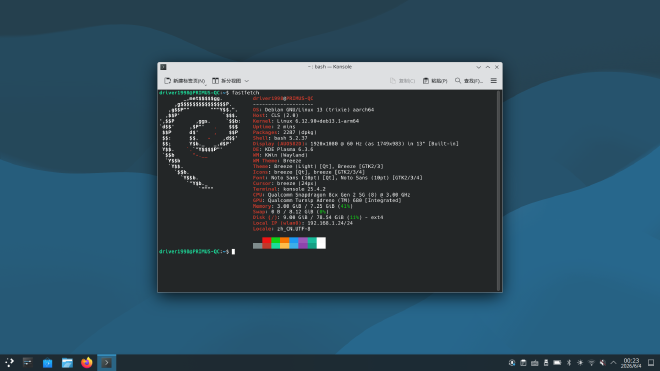Click the 'Terminal: konsole' line

pyautogui.click(x=289, y=190)
